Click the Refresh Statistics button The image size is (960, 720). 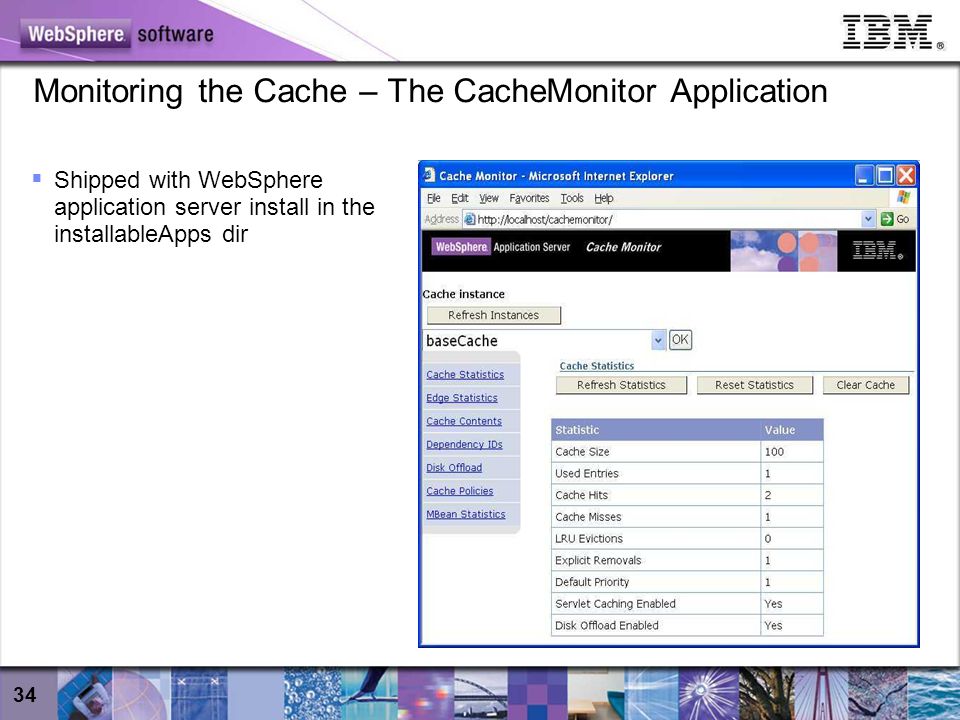click(x=621, y=385)
